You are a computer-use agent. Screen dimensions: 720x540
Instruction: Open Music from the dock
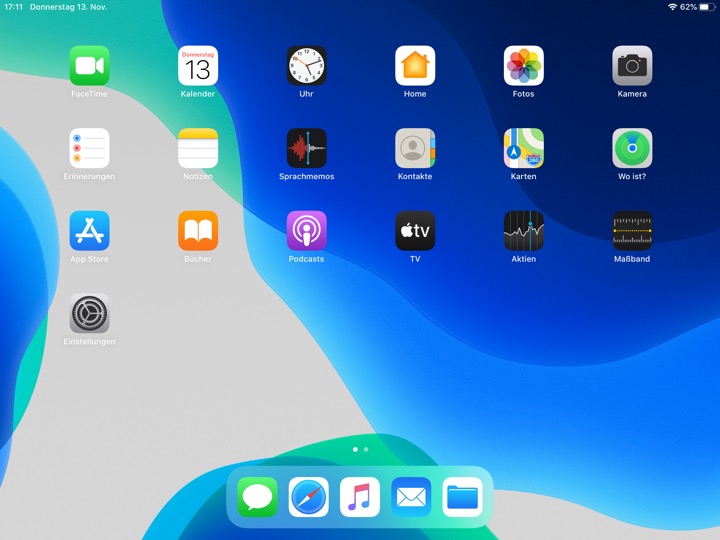click(360, 497)
